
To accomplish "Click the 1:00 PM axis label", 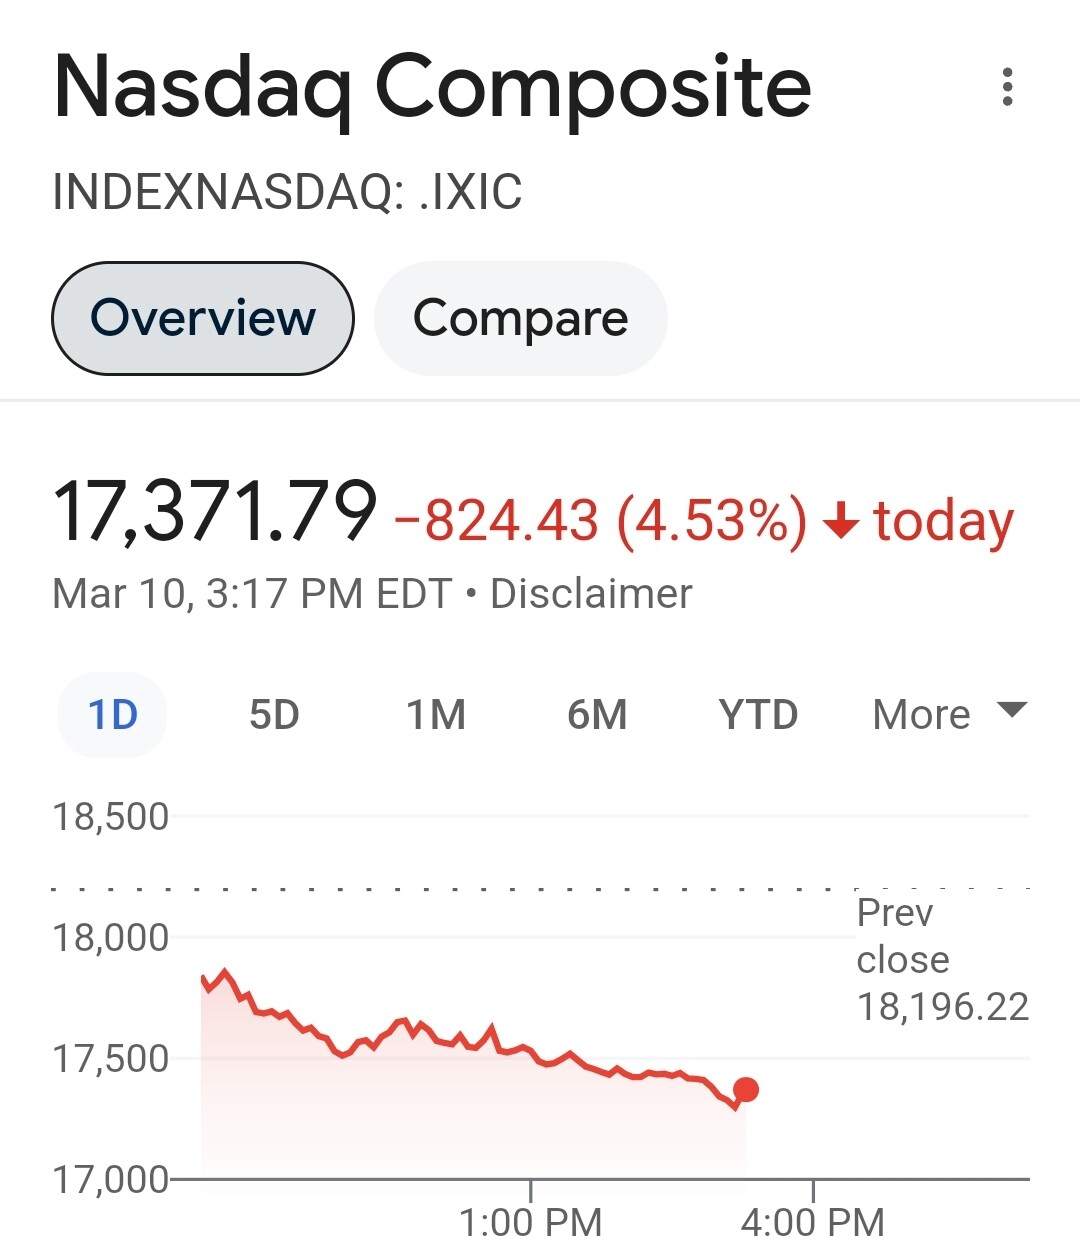I will tap(530, 1222).
